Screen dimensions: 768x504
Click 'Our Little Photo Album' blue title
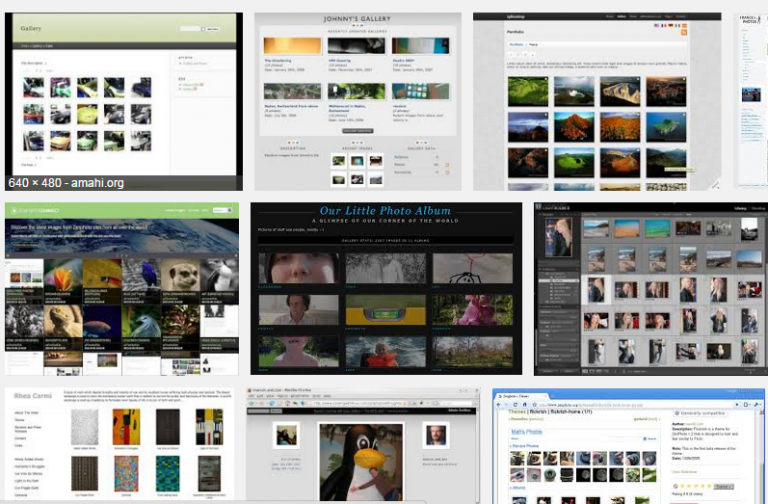(385, 212)
